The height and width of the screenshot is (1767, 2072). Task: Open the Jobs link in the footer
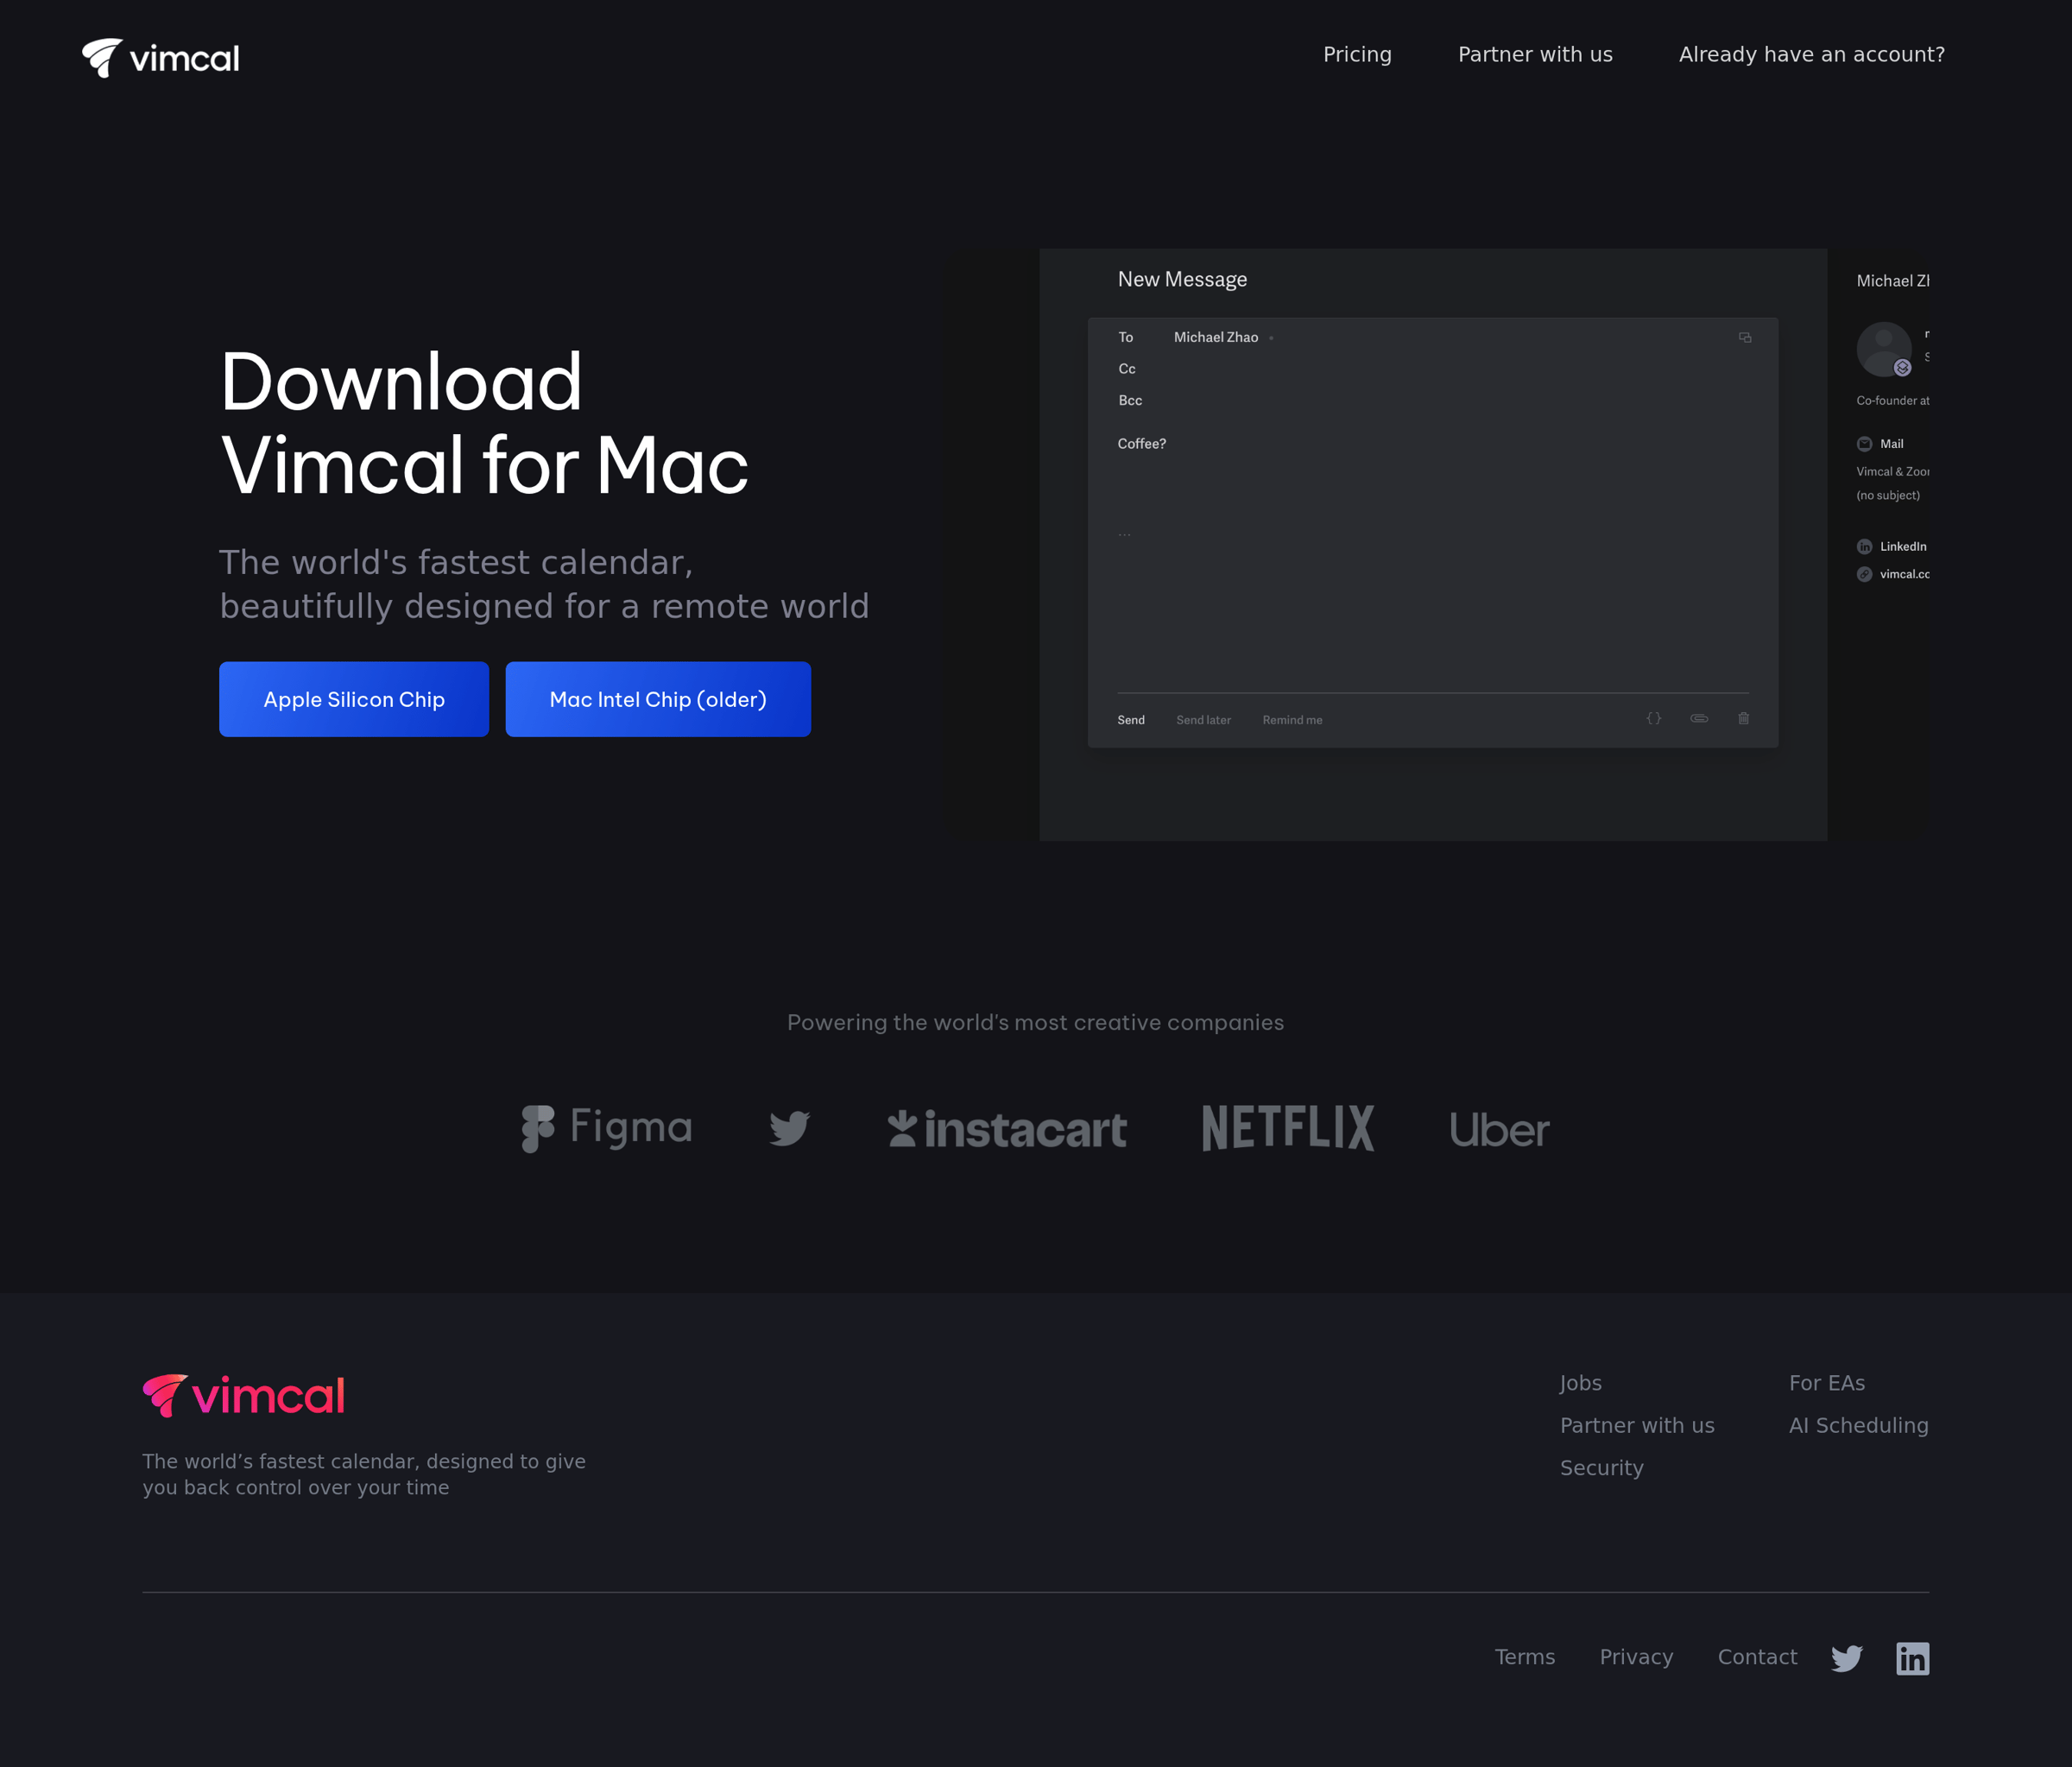tap(1581, 1382)
